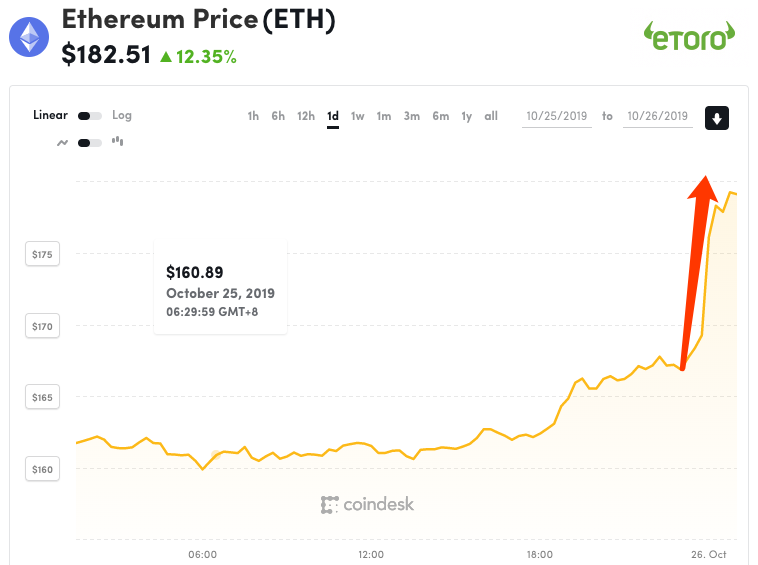
Task: Click the 18:00 time axis marker
Action: (540, 553)
